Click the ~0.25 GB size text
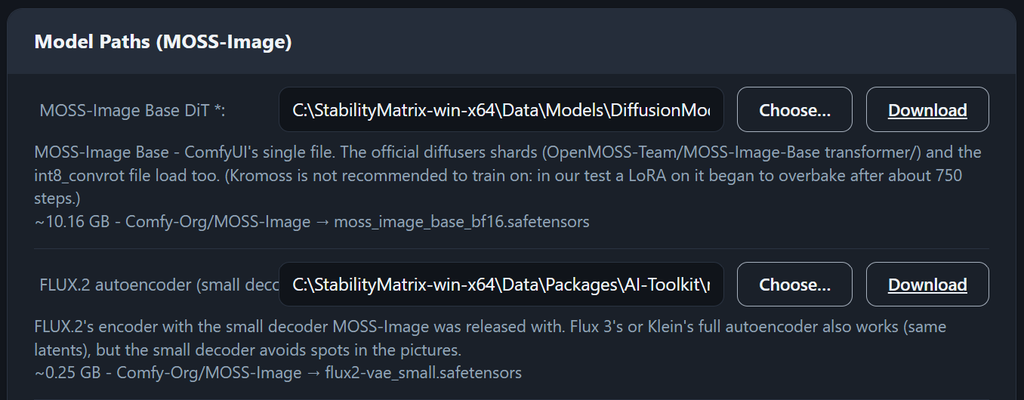The width and height of the screenshot is (1024, 400). coord(68,373)
